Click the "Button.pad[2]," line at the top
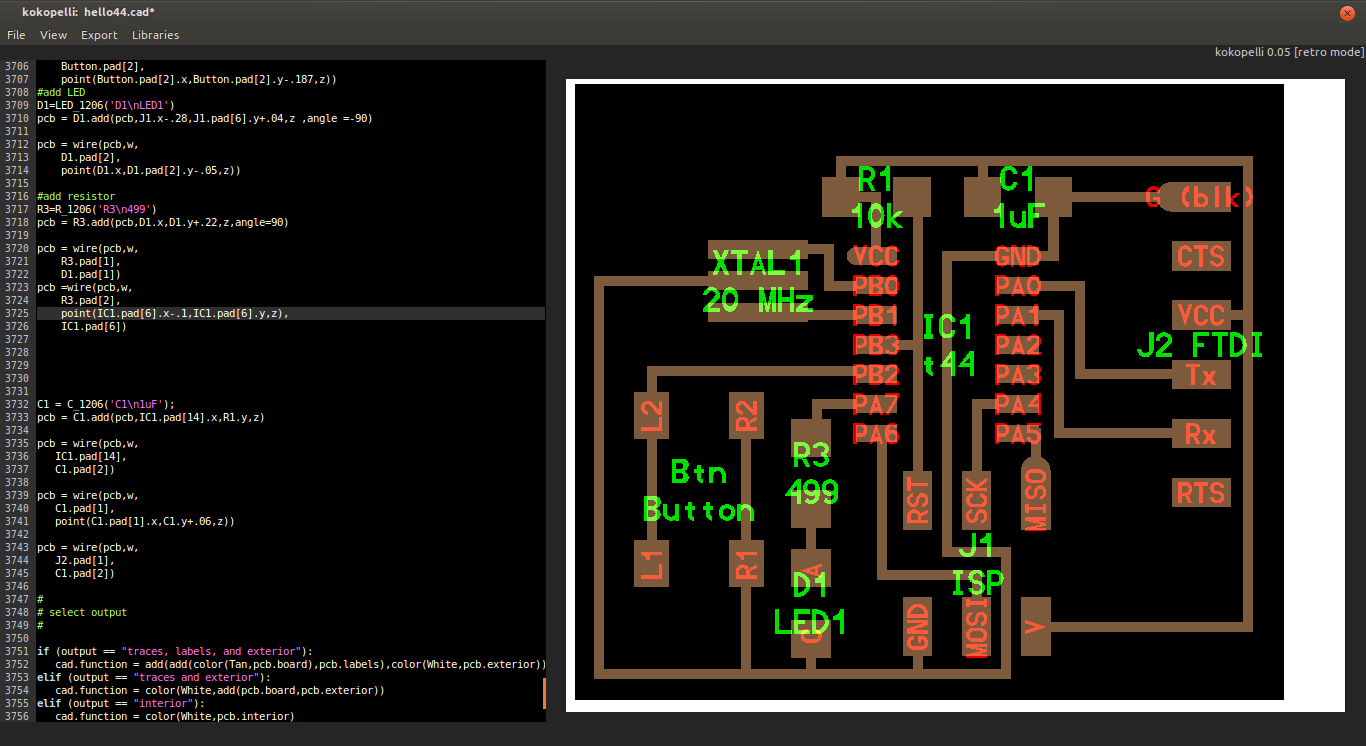 (x=103, y=66)
